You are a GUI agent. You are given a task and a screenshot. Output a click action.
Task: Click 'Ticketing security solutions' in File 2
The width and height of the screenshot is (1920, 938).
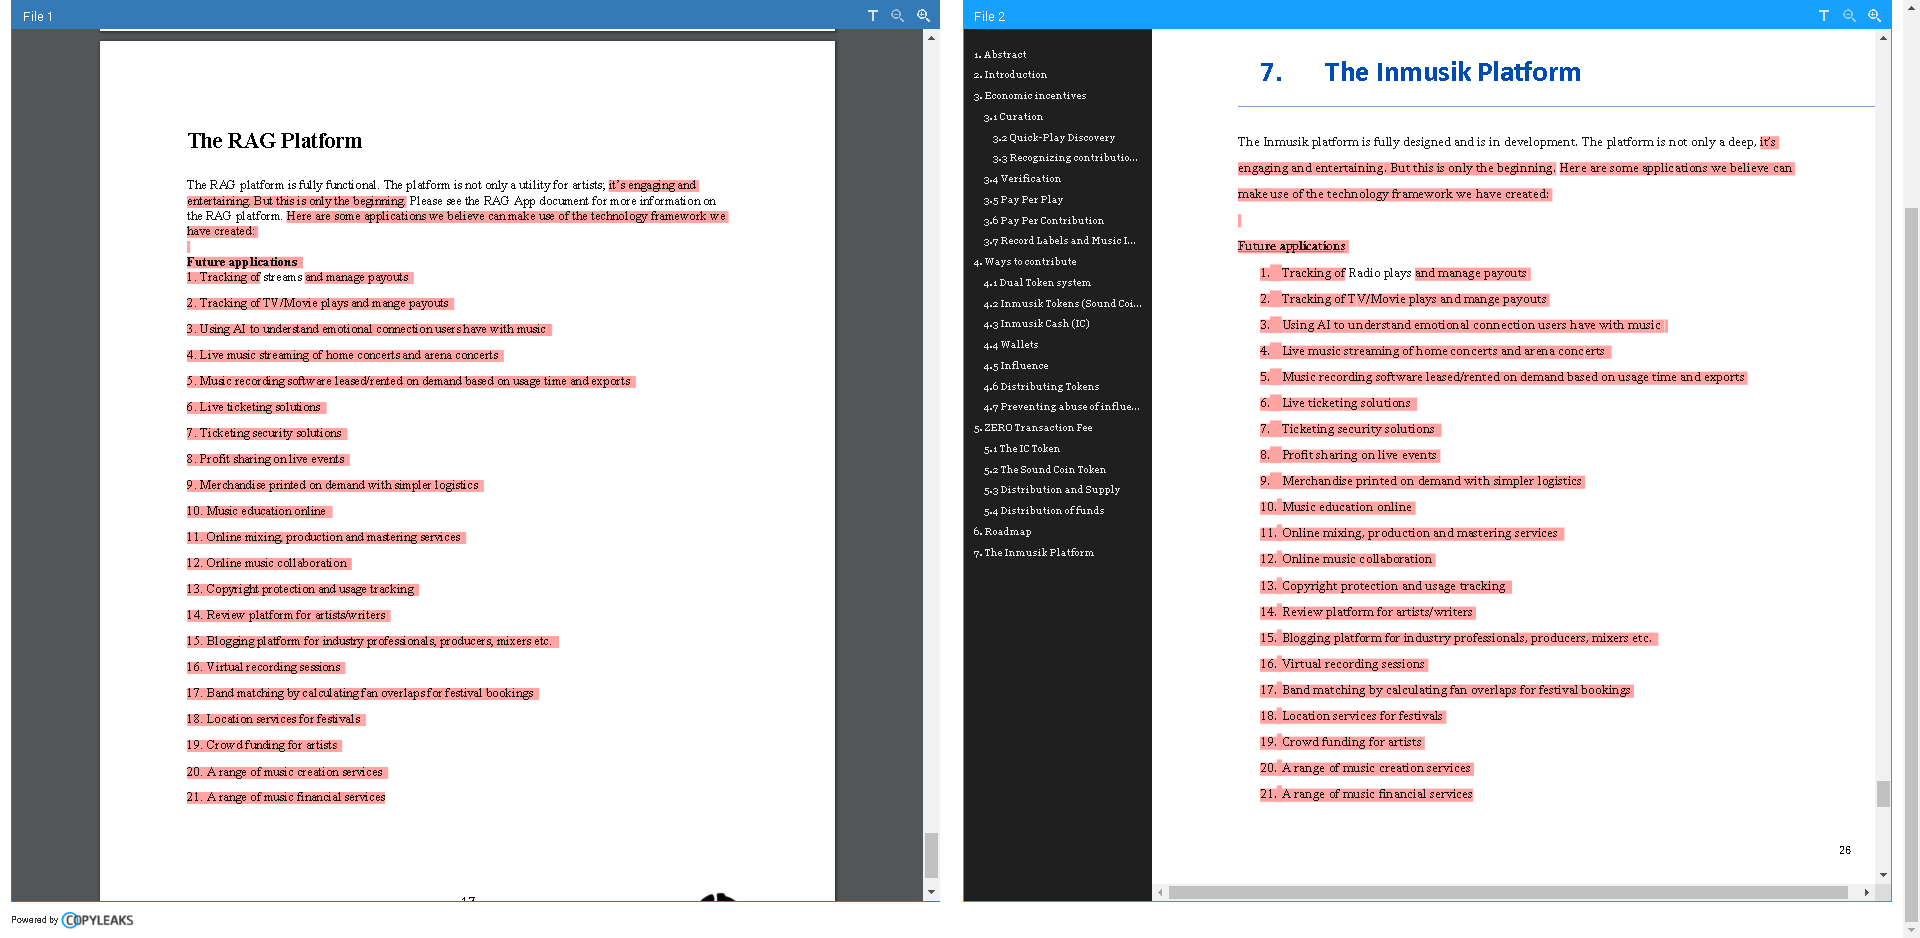[1358, 429]
